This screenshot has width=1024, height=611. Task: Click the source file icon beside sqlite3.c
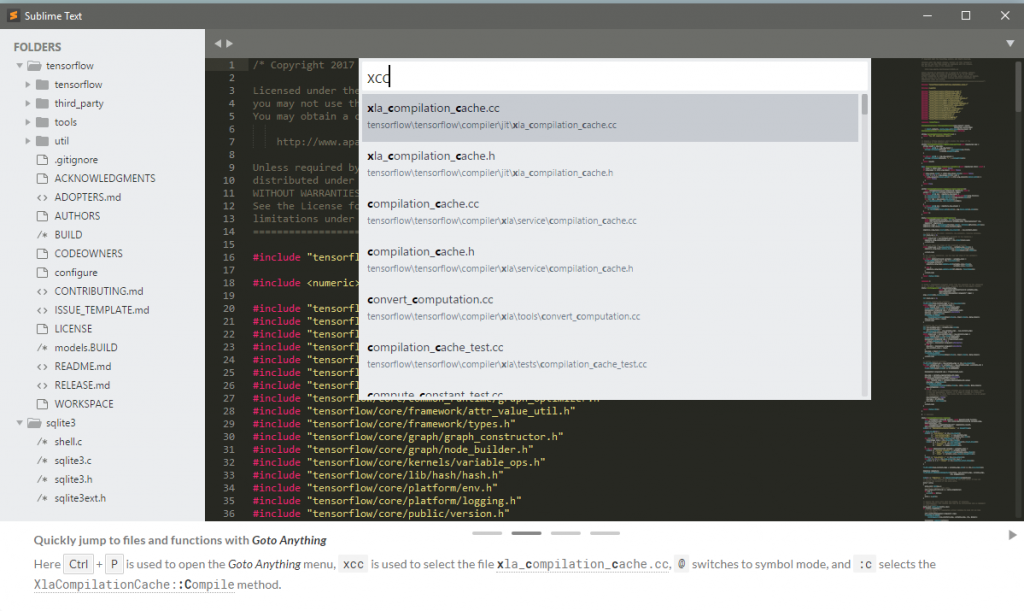[42, 461]
